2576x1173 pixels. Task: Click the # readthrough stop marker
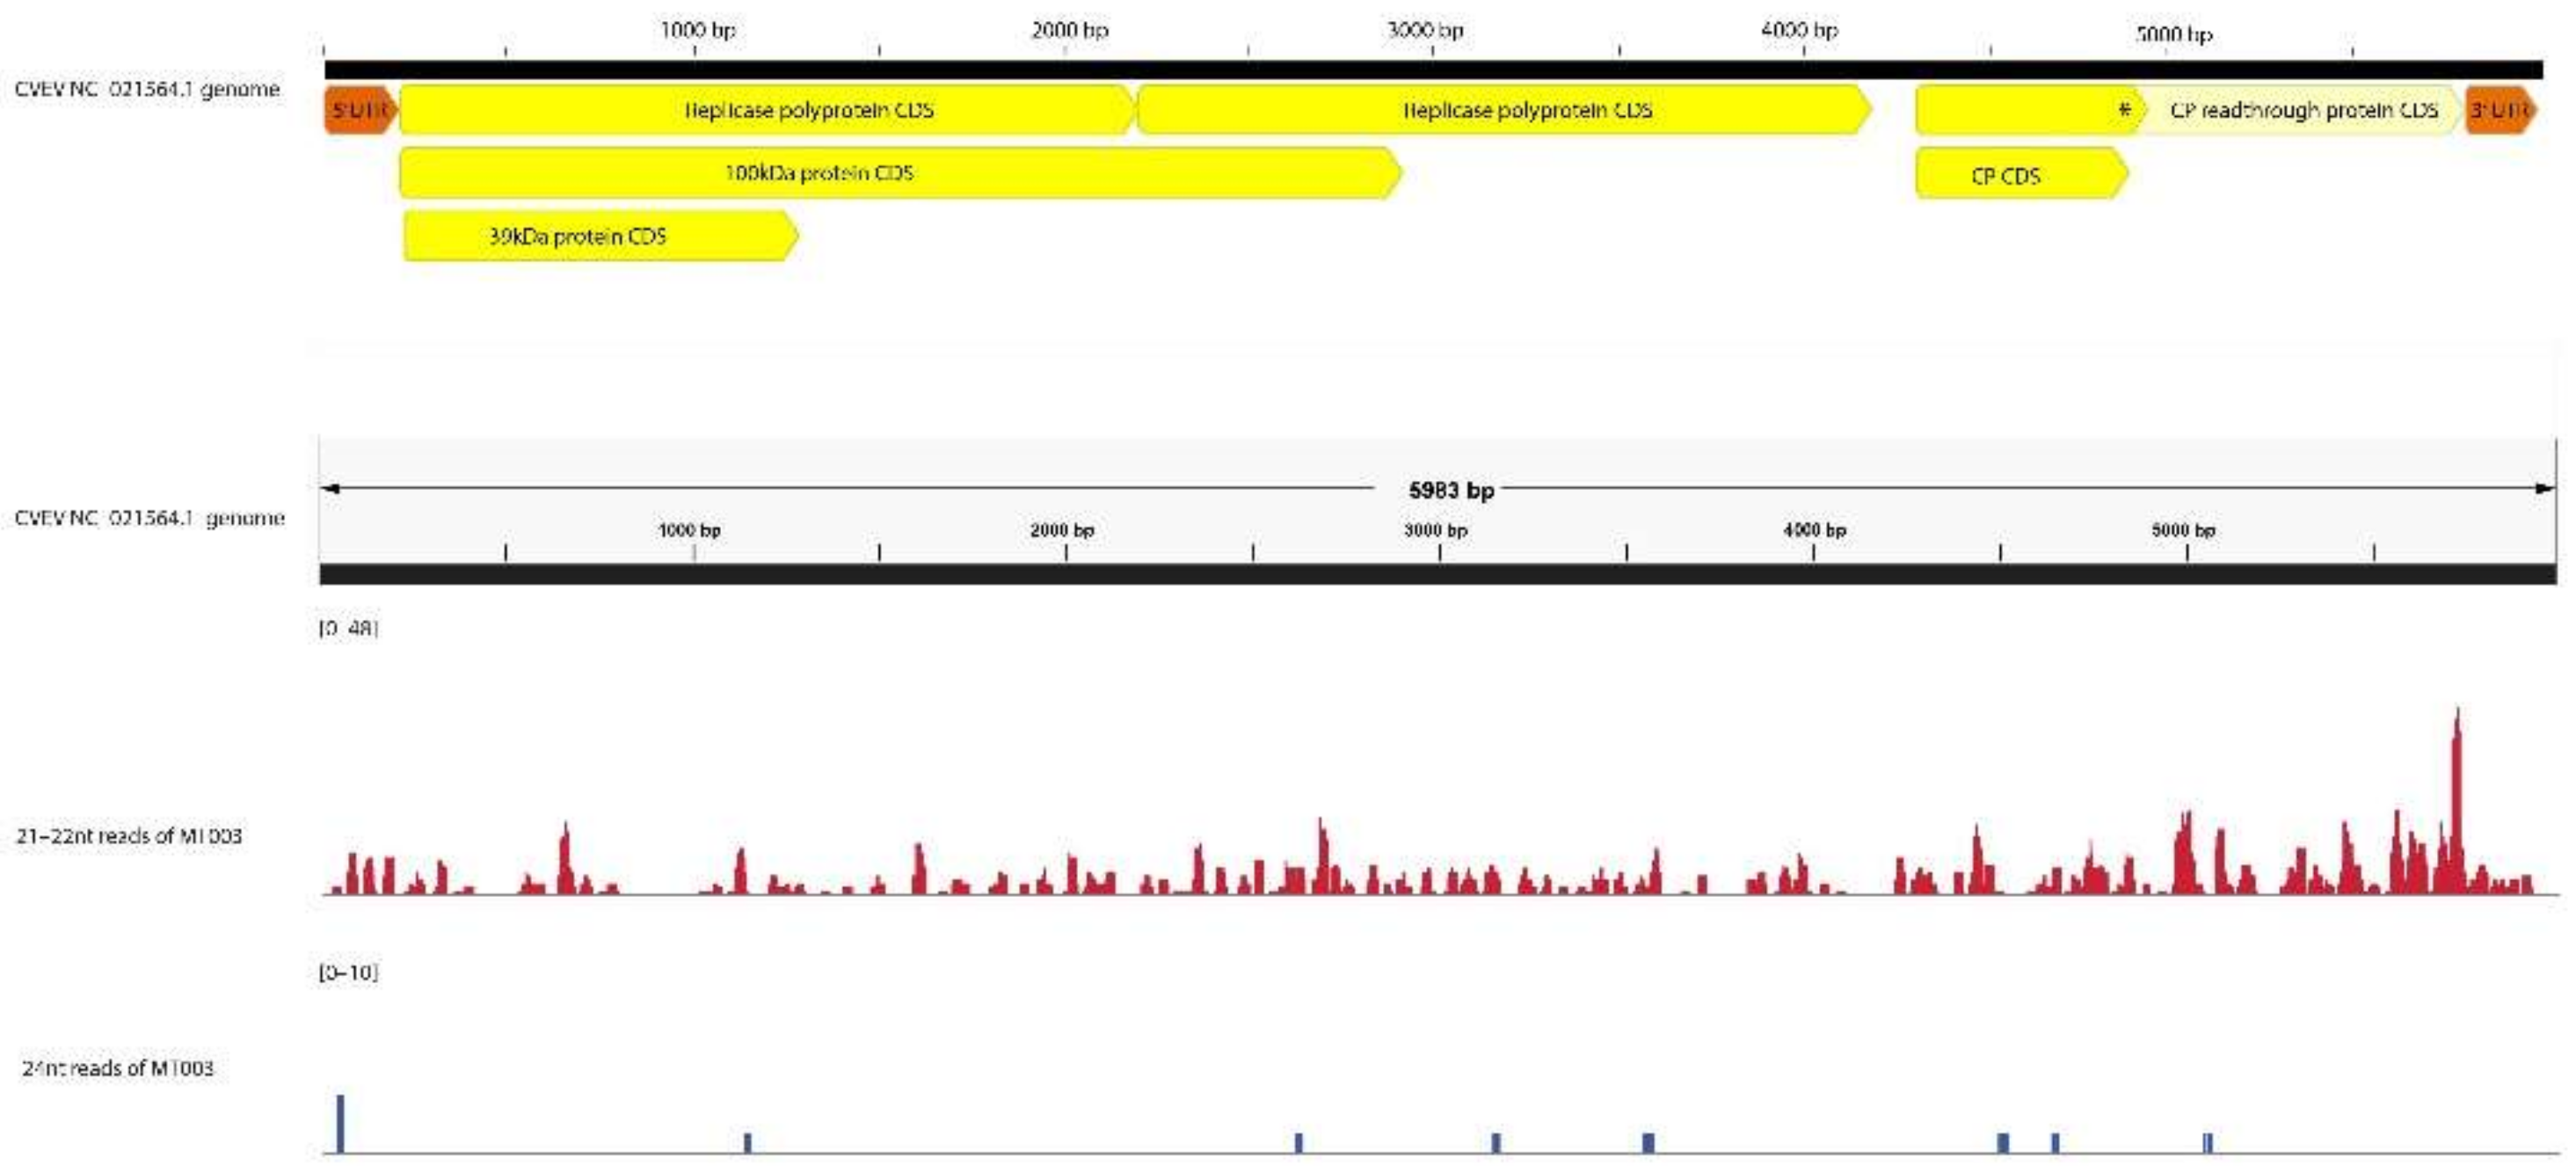pyautogui.click(x=2124, y=110)
